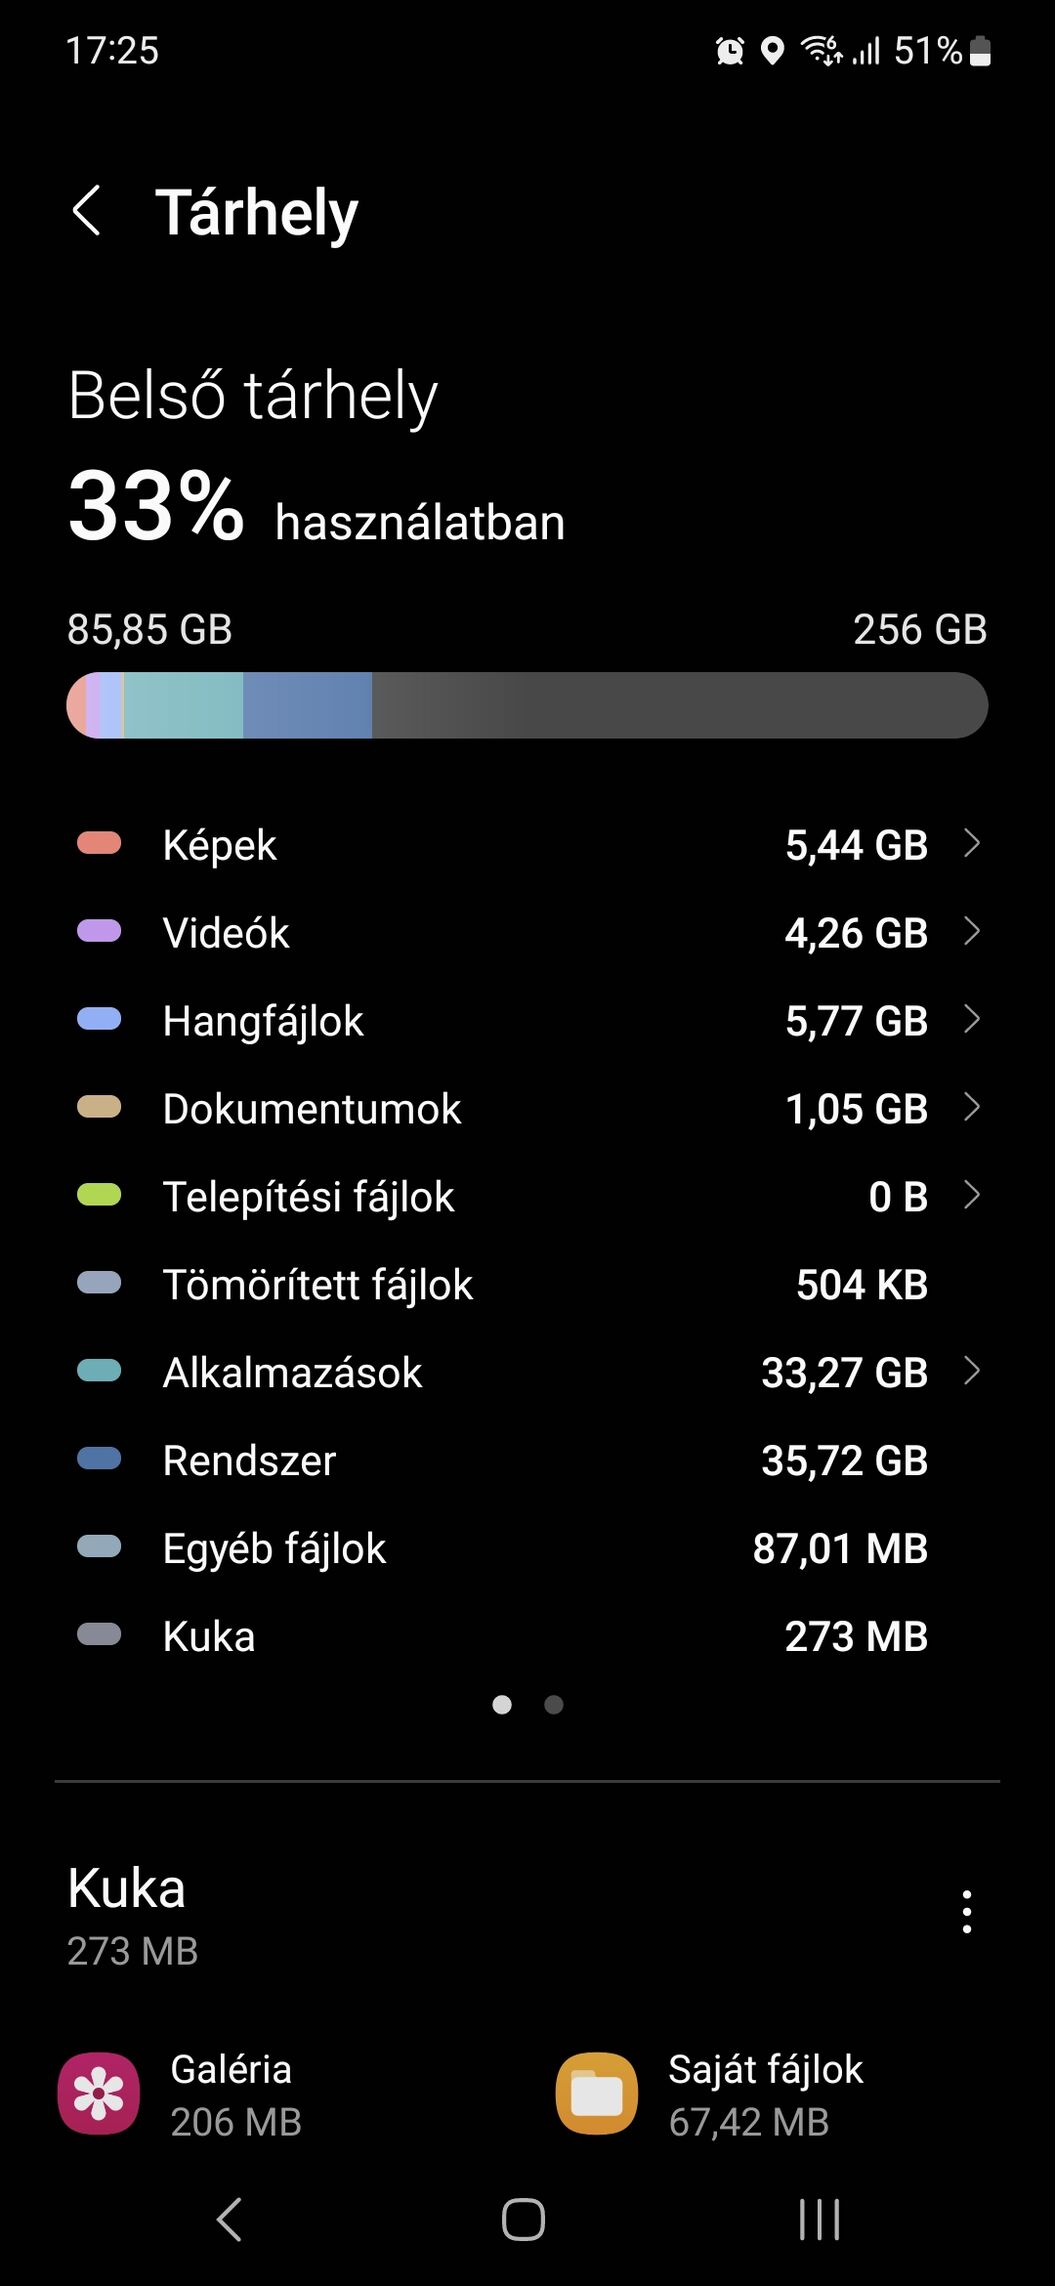Select the first page indicator dot
The height and width of the screenshot is (2286, 1055).
tap(502, 1704)
